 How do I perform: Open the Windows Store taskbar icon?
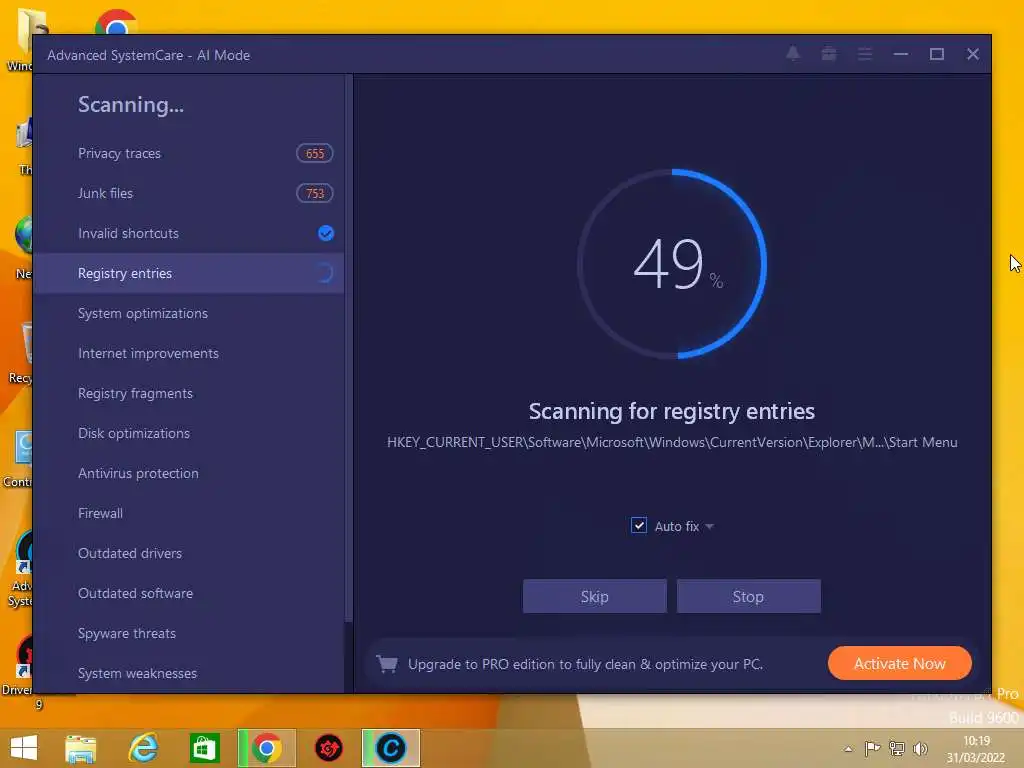pyautogui.click(x=204, y=748)
